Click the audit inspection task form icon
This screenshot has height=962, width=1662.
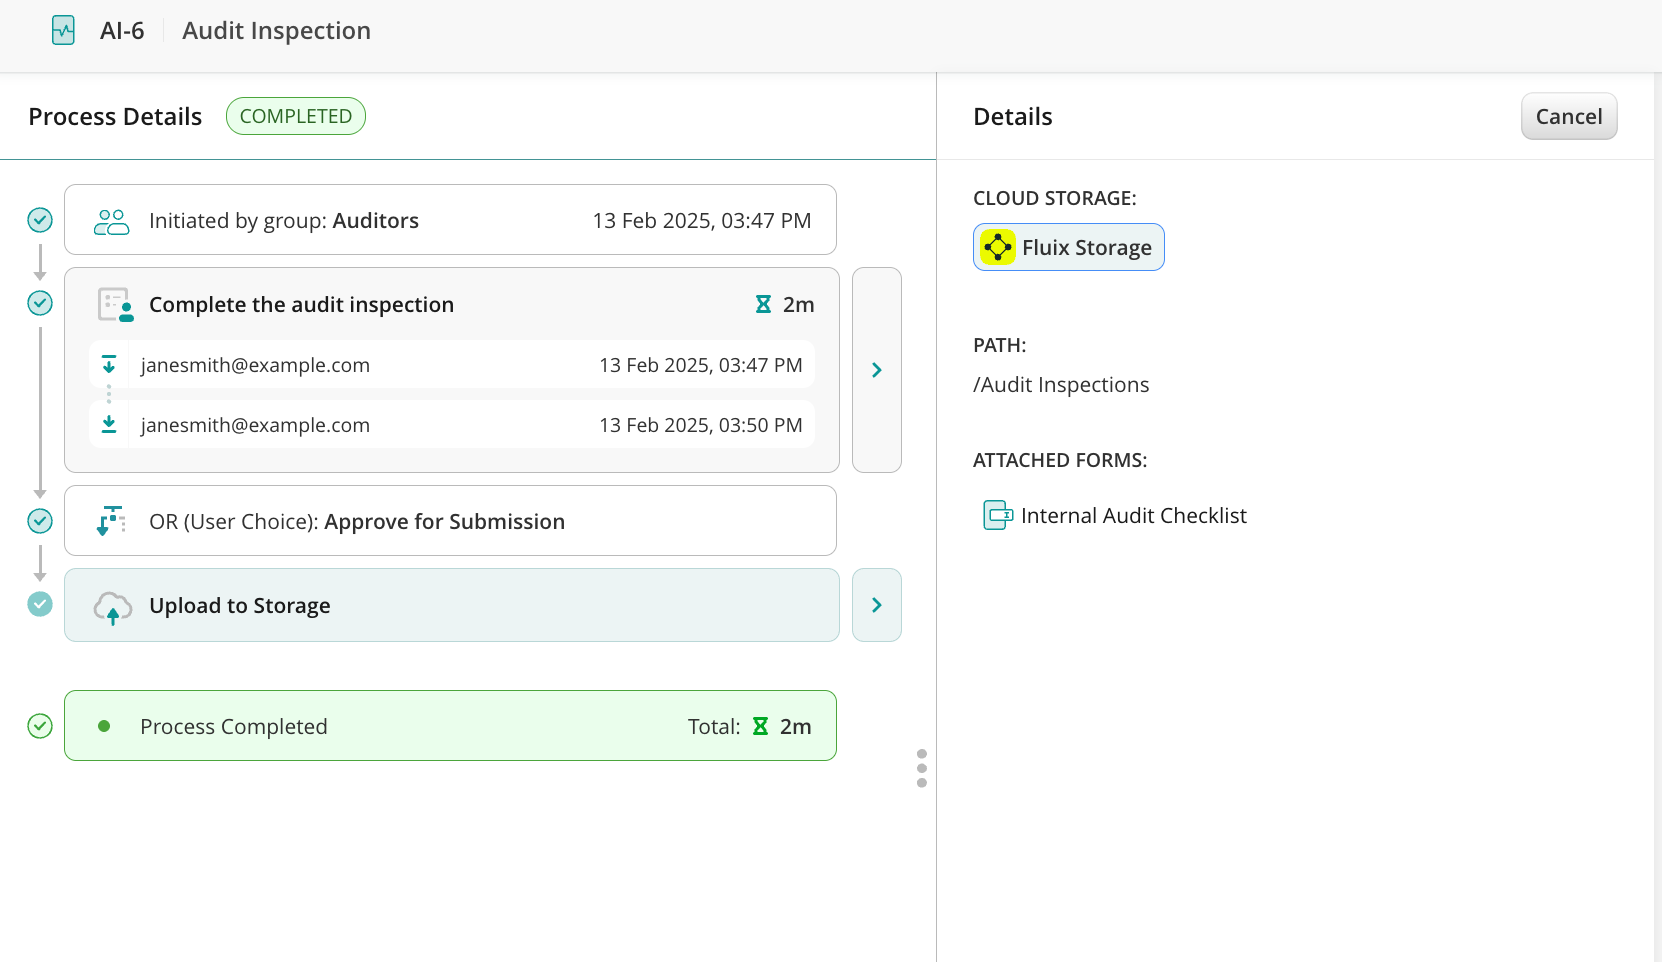[x=115, y=305]
